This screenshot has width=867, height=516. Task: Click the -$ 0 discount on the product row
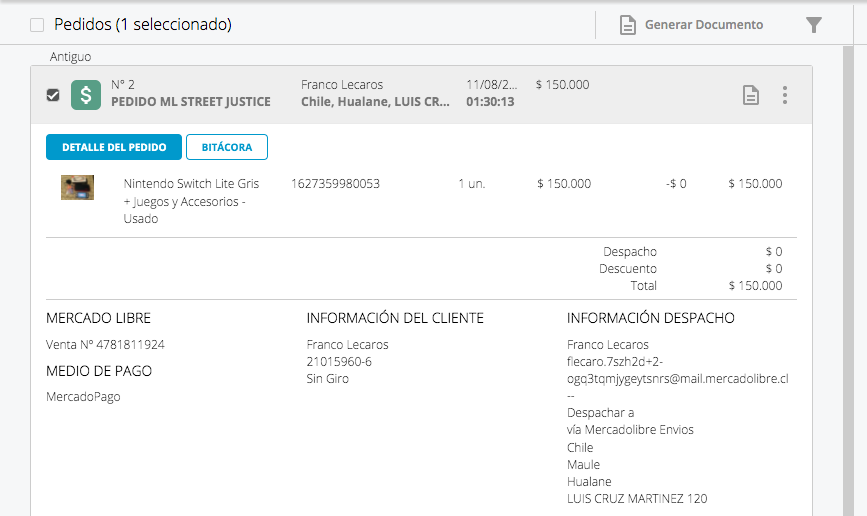tap(676, 184)
